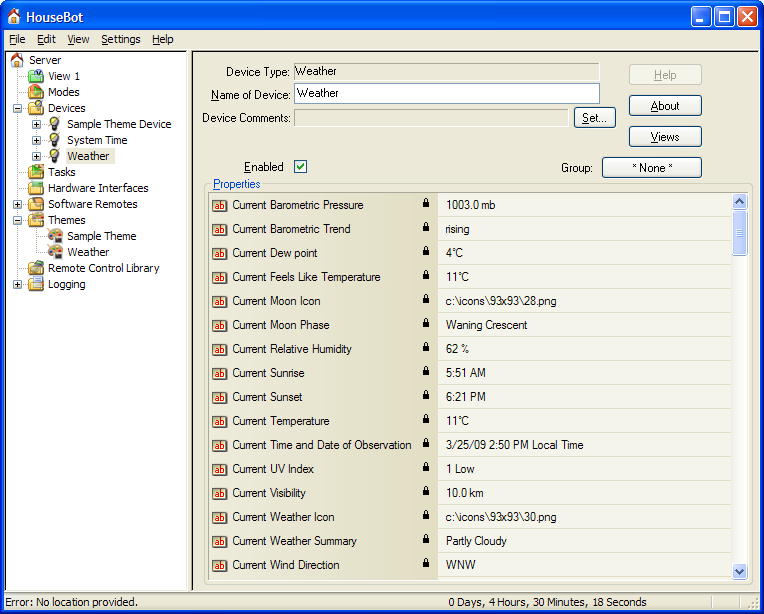The image size is (764, 614).
Task: Click the ab icon for Current Wind Direction
Action: [220, 566]
